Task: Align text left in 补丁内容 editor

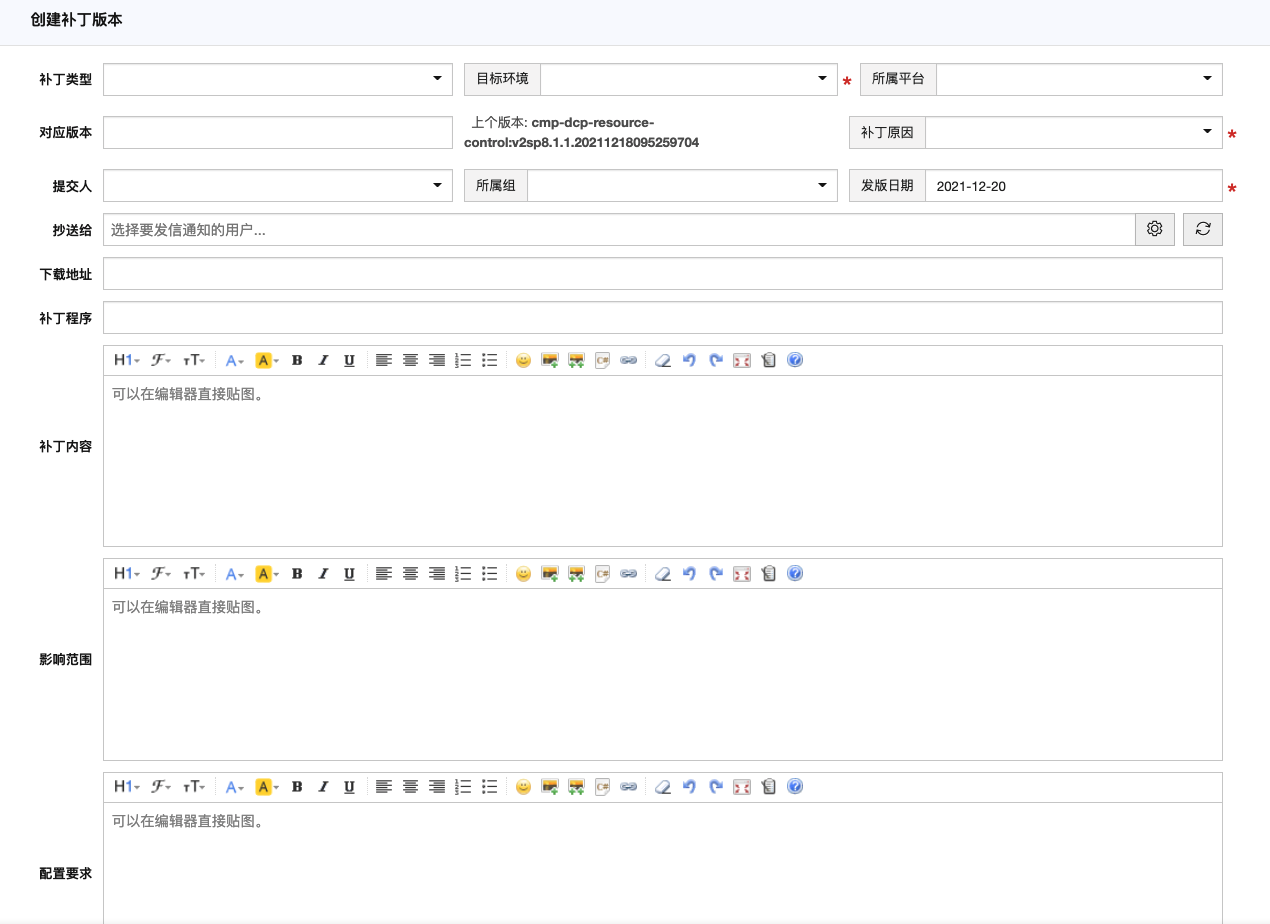Action: point(384,360)
